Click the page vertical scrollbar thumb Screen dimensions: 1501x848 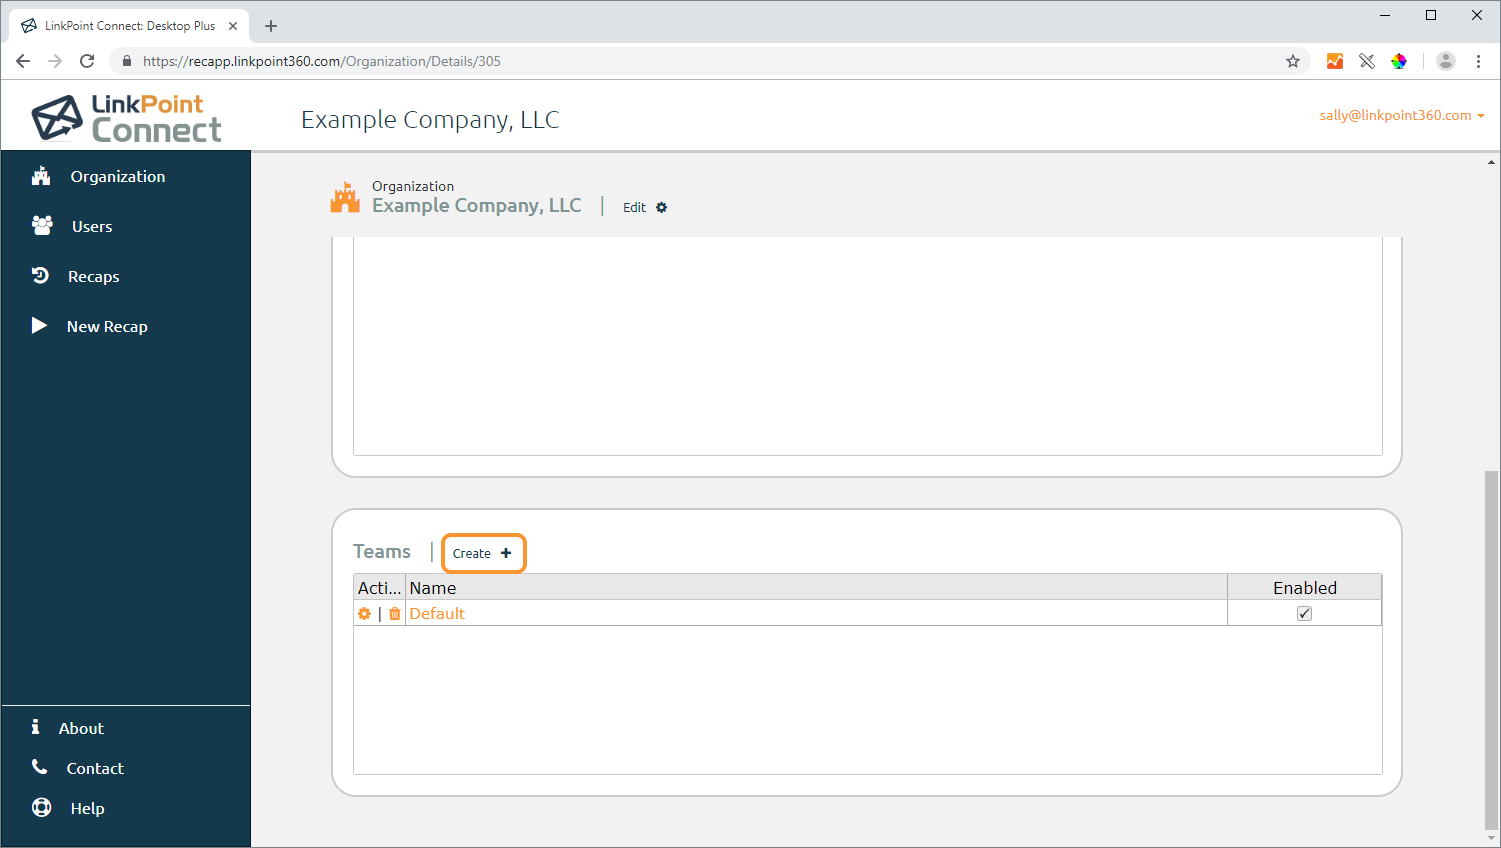(x=1491, y=649)
